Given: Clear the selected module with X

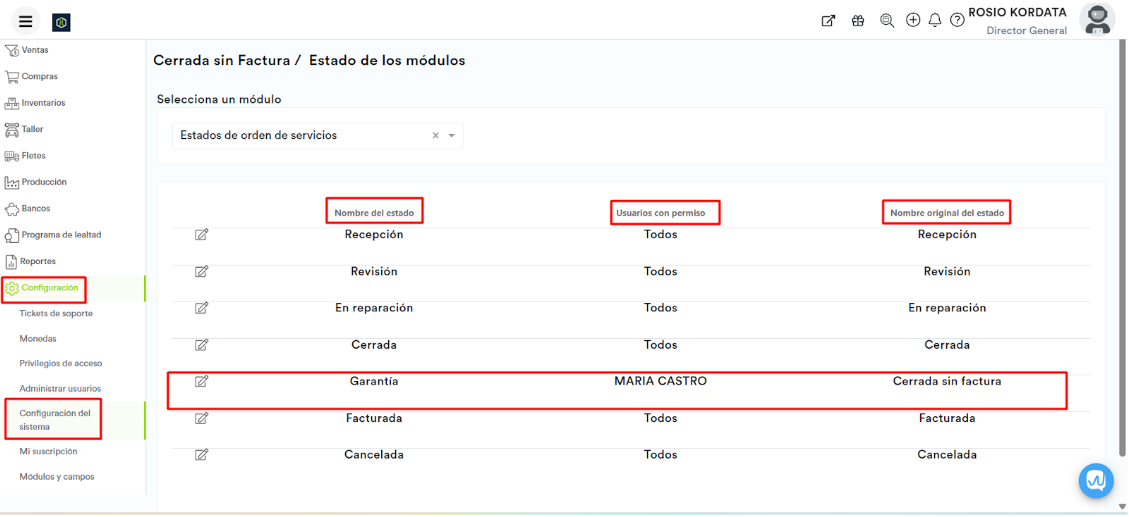Looking at the screenshot, I should point(435,136).
